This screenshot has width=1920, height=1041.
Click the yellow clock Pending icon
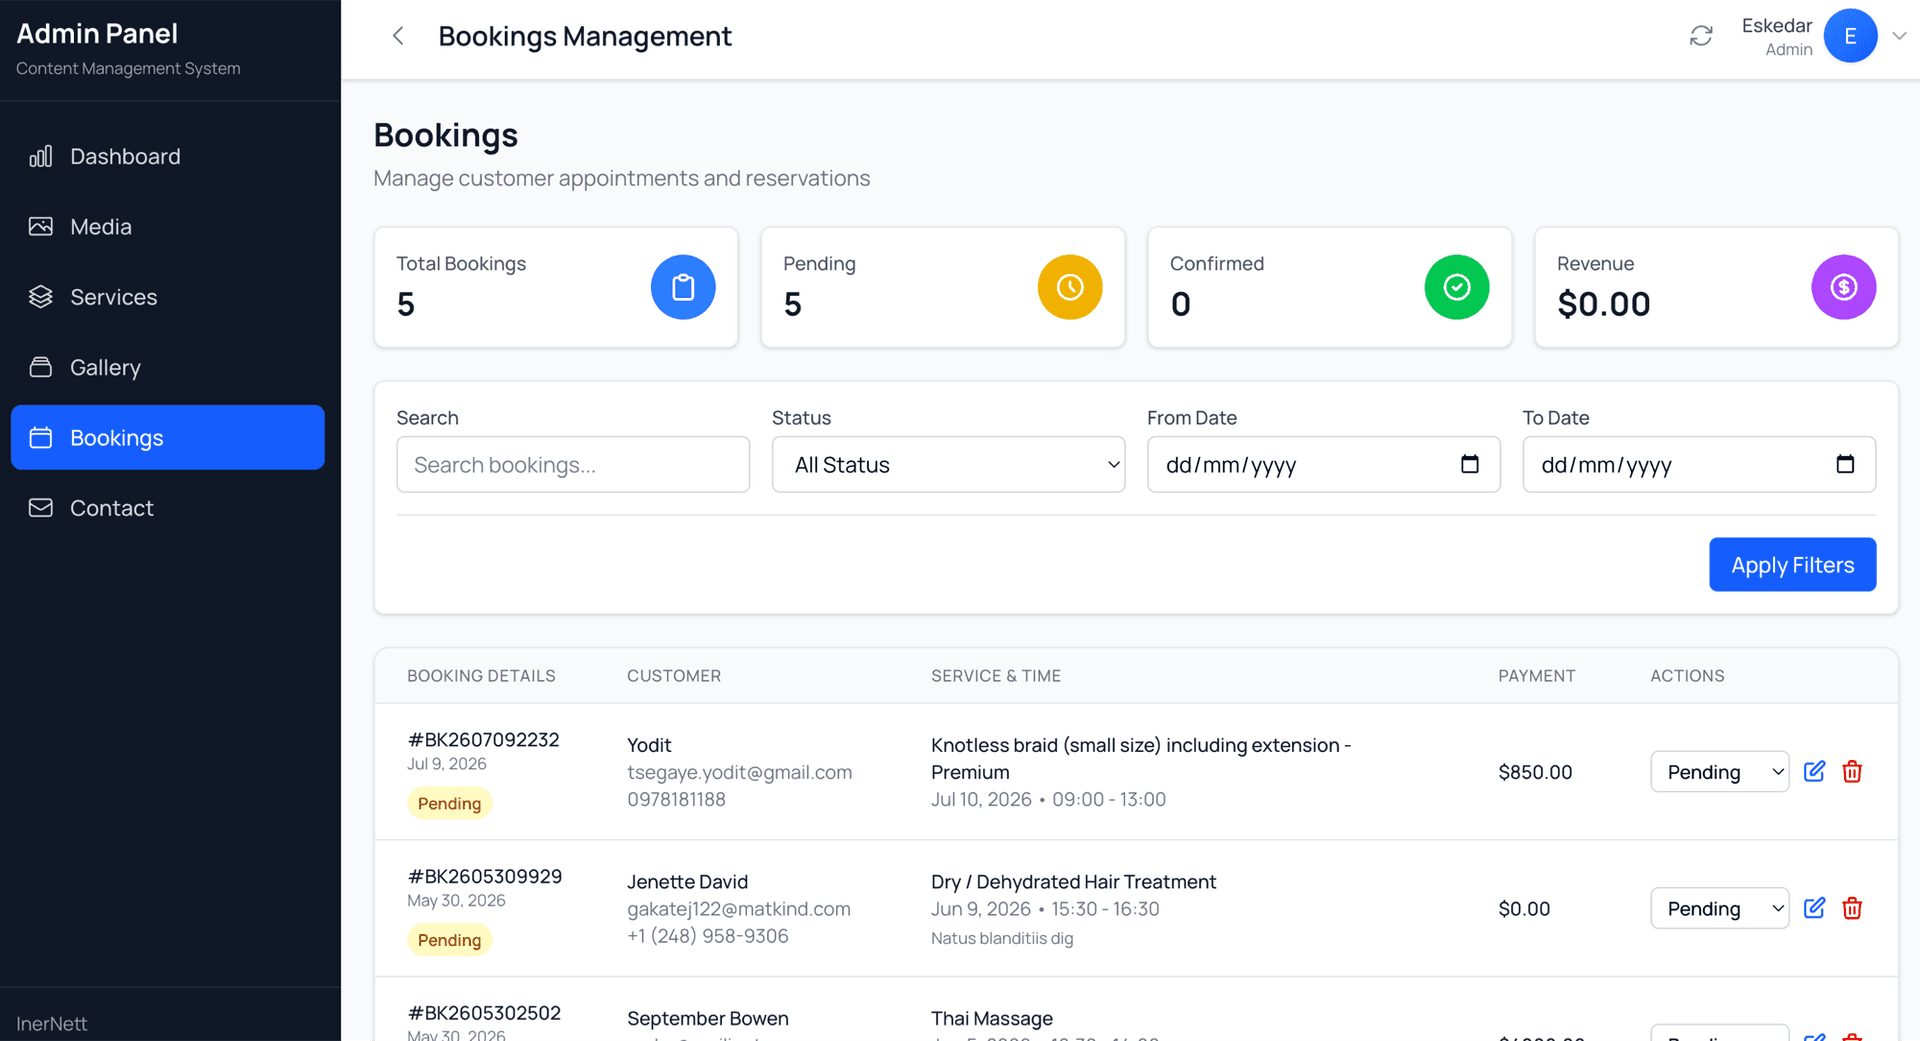tap(1070, 287)
